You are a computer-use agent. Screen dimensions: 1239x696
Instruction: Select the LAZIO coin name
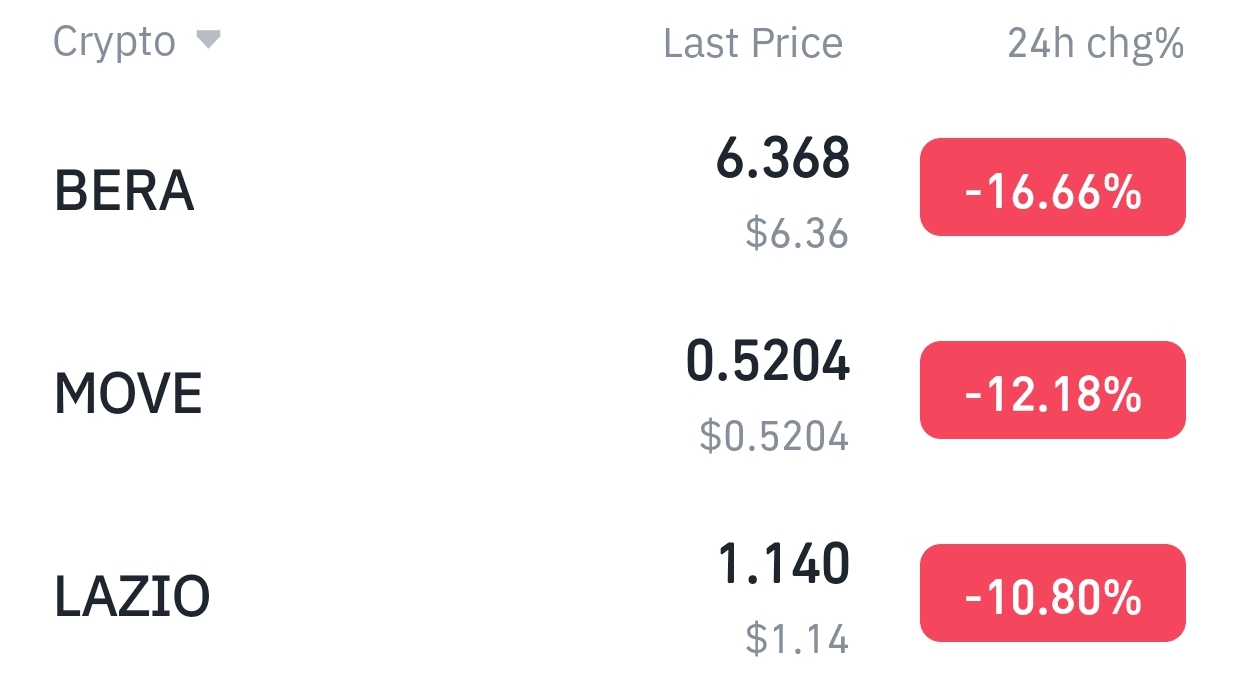132,596
